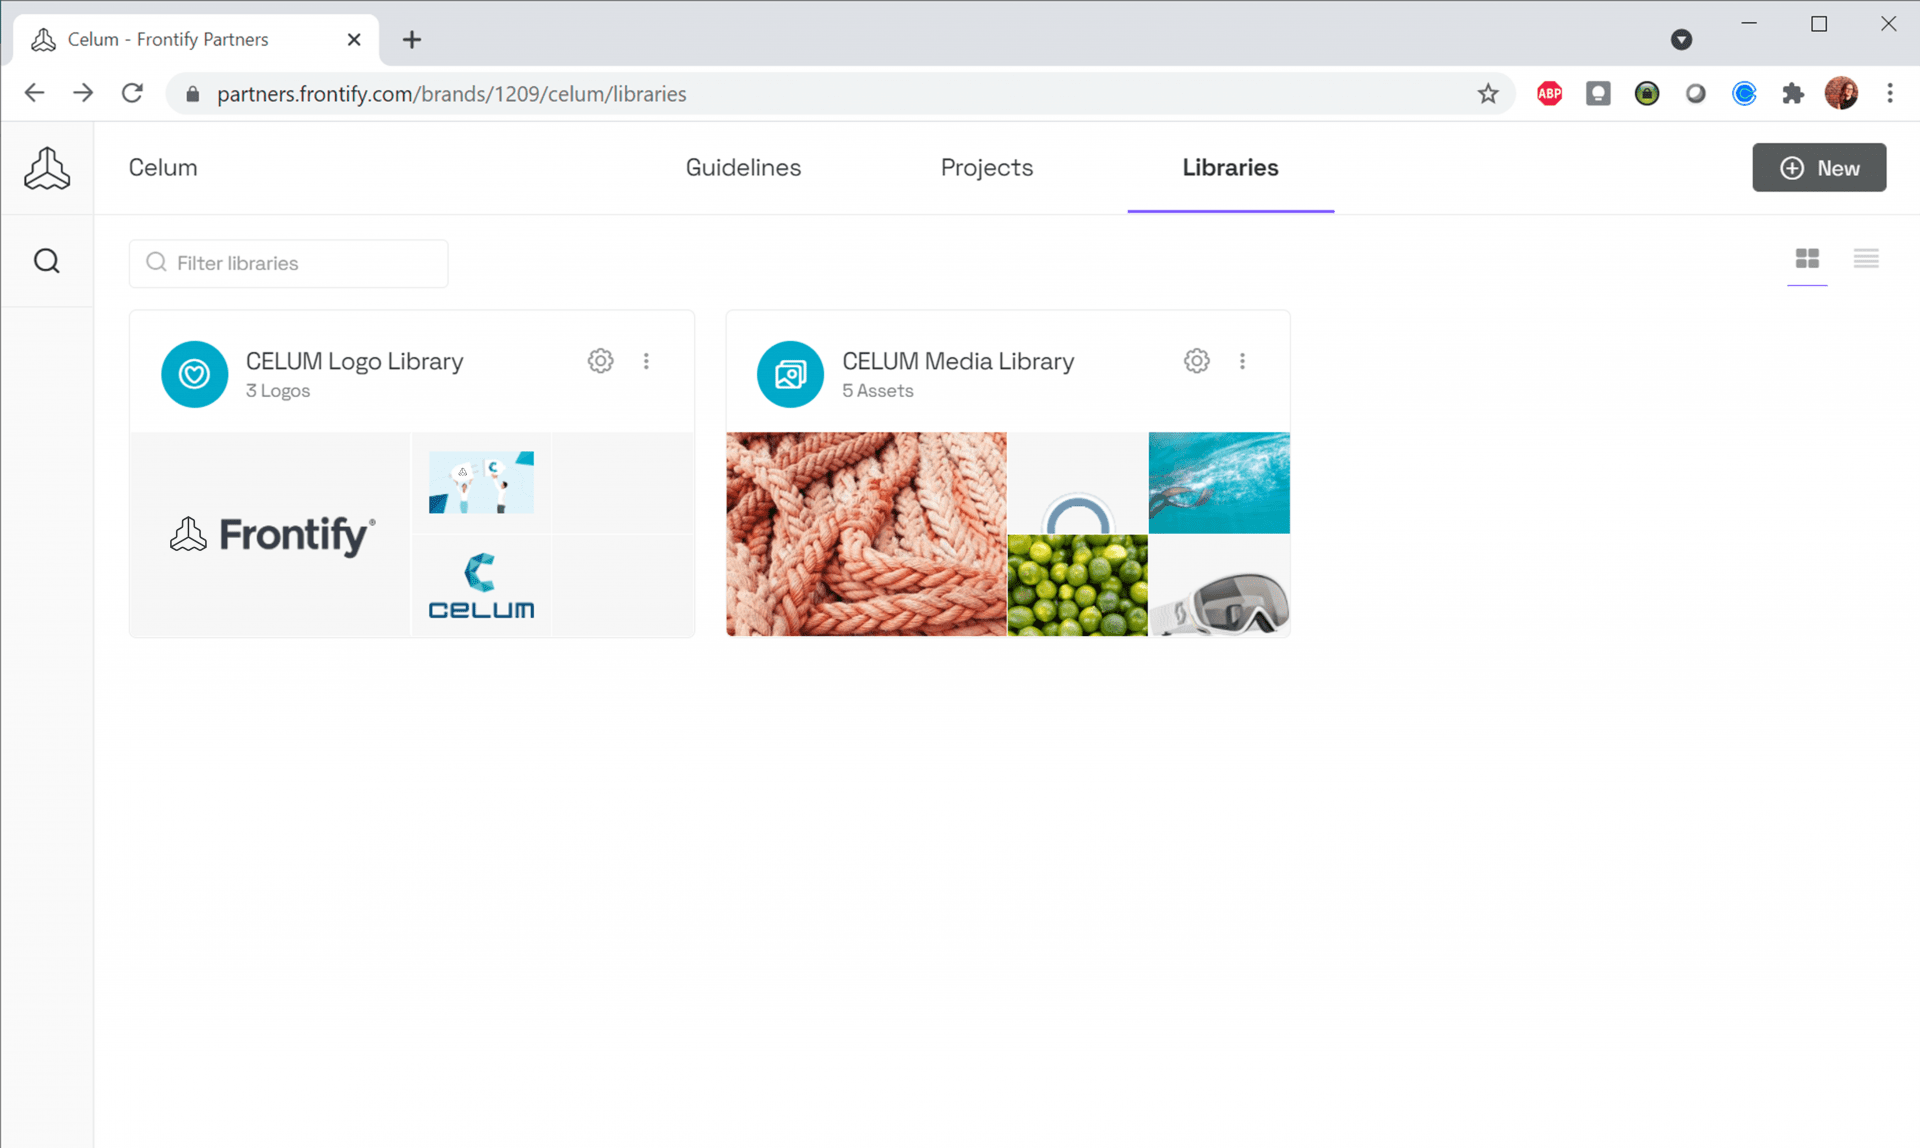The image size is (1920, 1148).
Task: Open settings for CELUM Logo Library
Action: click(600, 361)
